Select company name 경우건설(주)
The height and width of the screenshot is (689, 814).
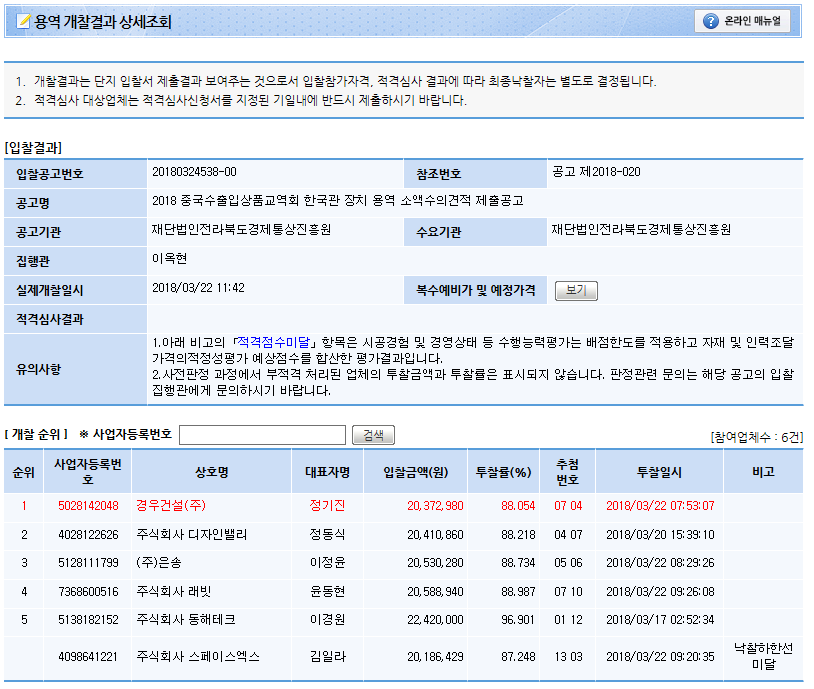(170, 506)
